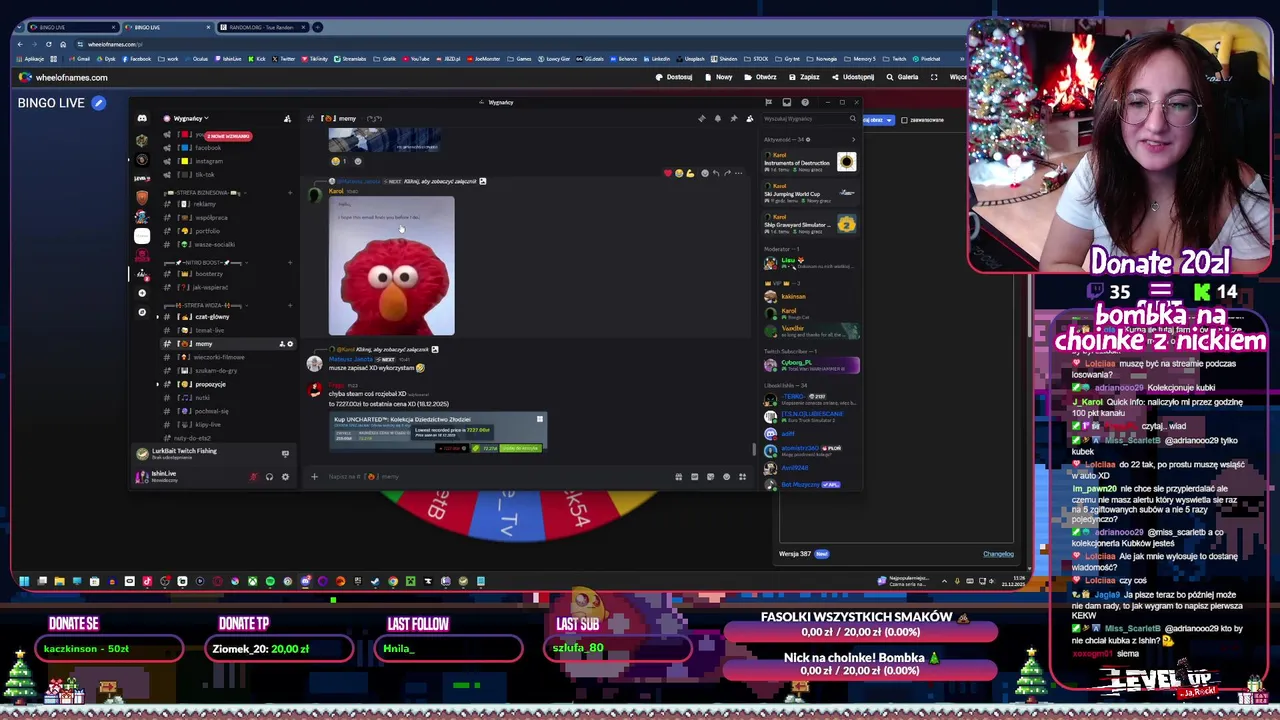Screen dimensions: 1280x720
Task: Open Discord direct messages home icon
Action: (x=142, y=118)
